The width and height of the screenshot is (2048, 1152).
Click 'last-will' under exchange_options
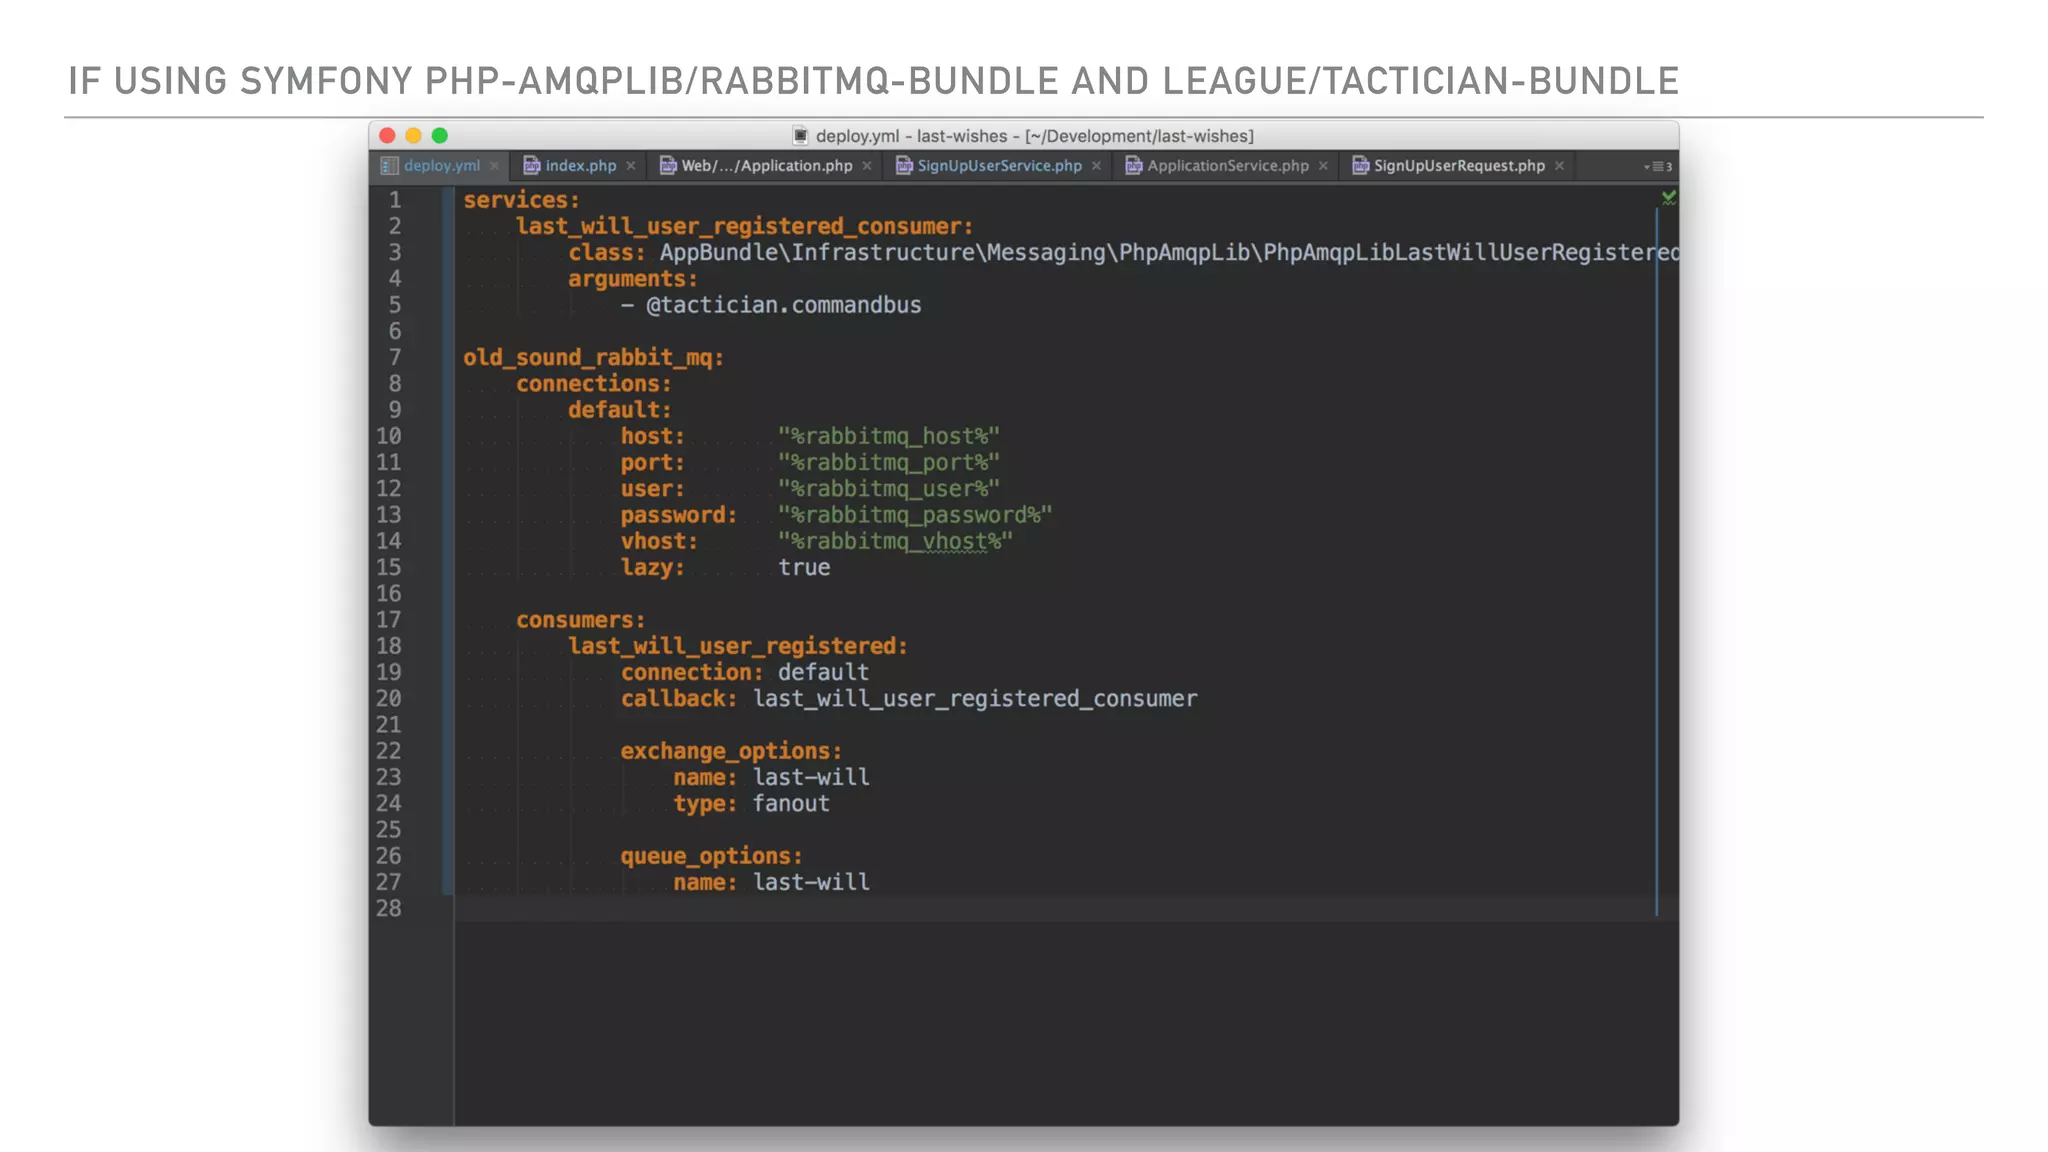[811, 777]
